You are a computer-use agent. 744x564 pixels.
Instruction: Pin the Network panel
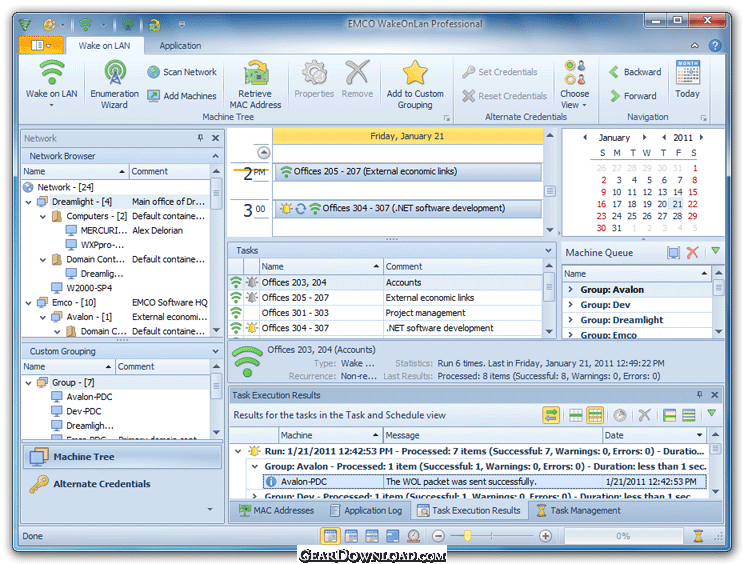click(x=200, y=138)
